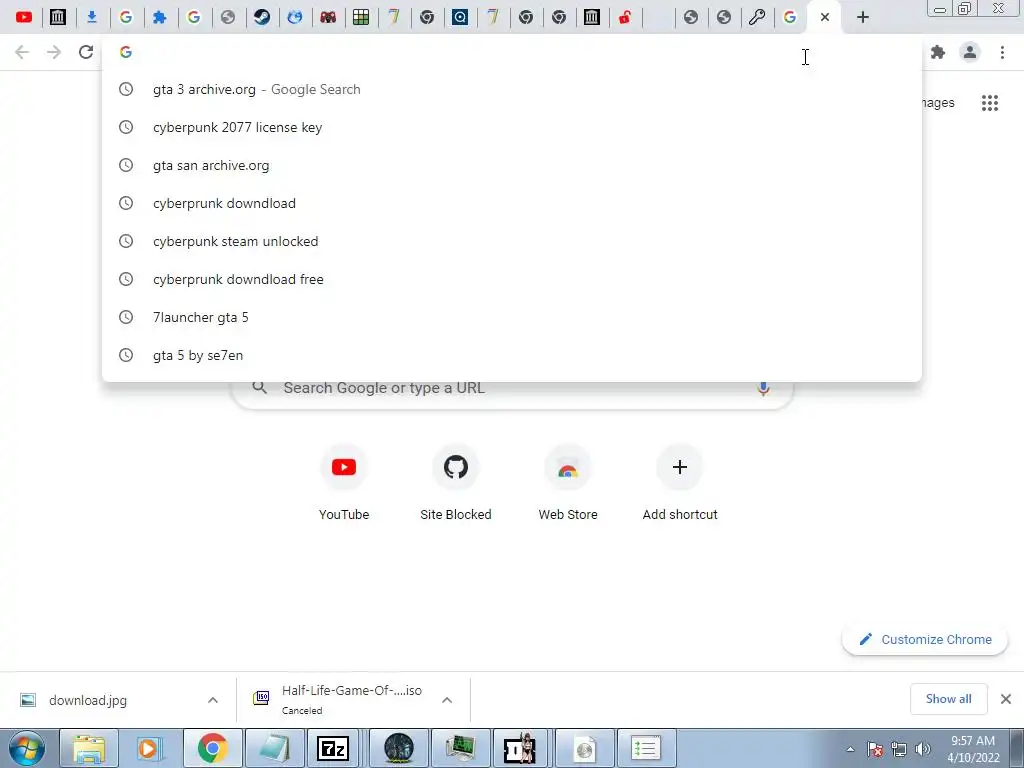Open the ISO disc file taskbar item

[x=583, y=748]
